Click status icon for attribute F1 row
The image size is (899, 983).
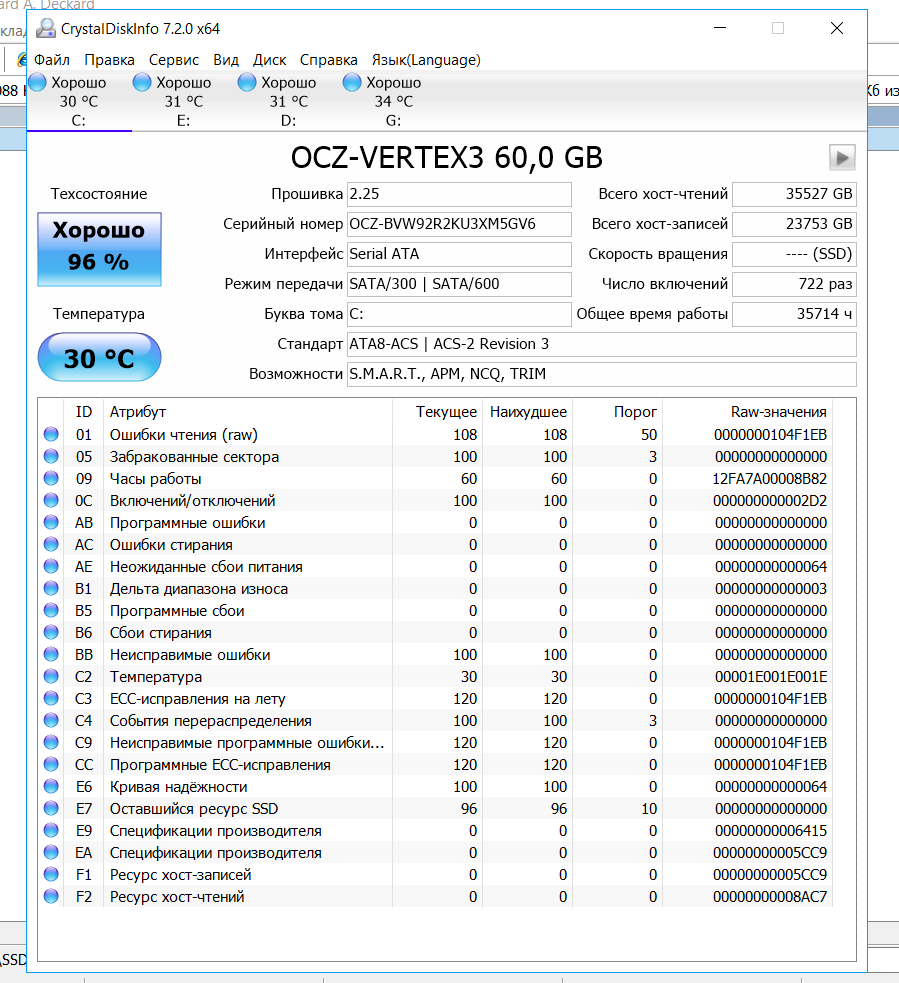(51, 874)
